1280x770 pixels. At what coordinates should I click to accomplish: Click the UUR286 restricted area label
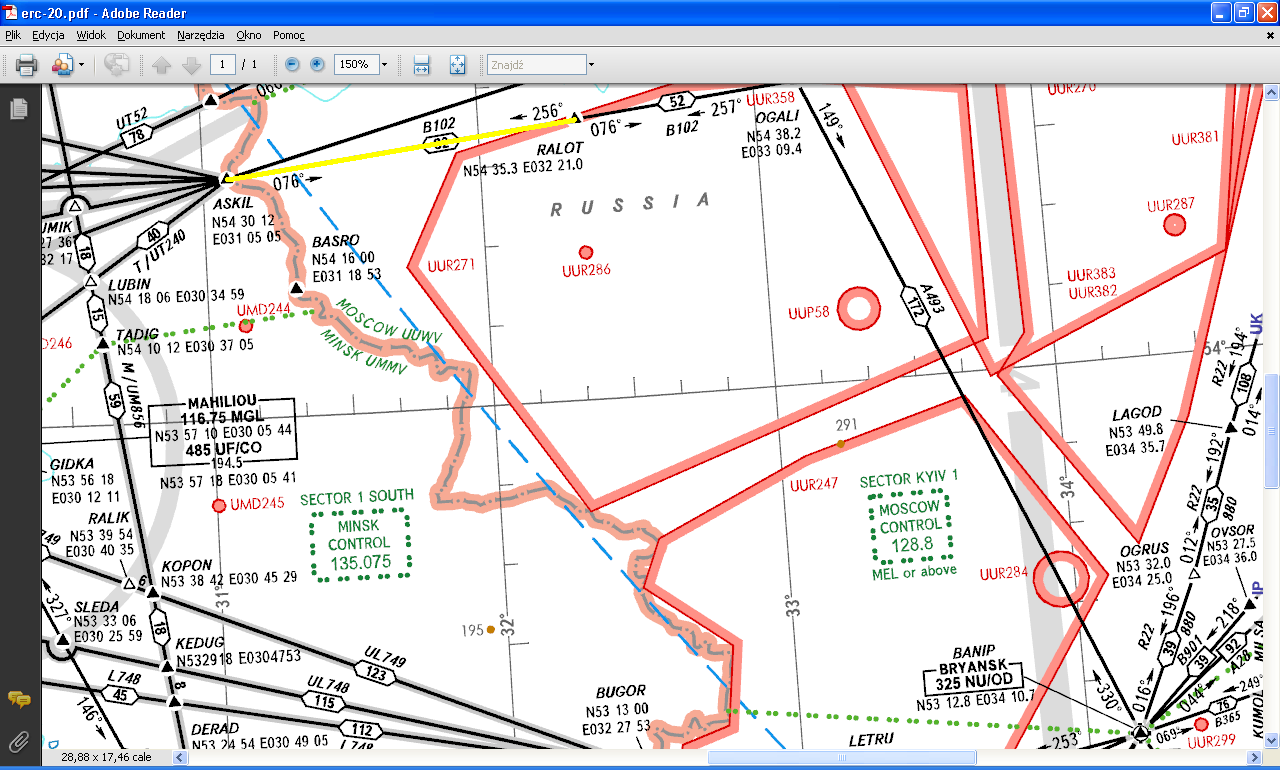(586, 270)
